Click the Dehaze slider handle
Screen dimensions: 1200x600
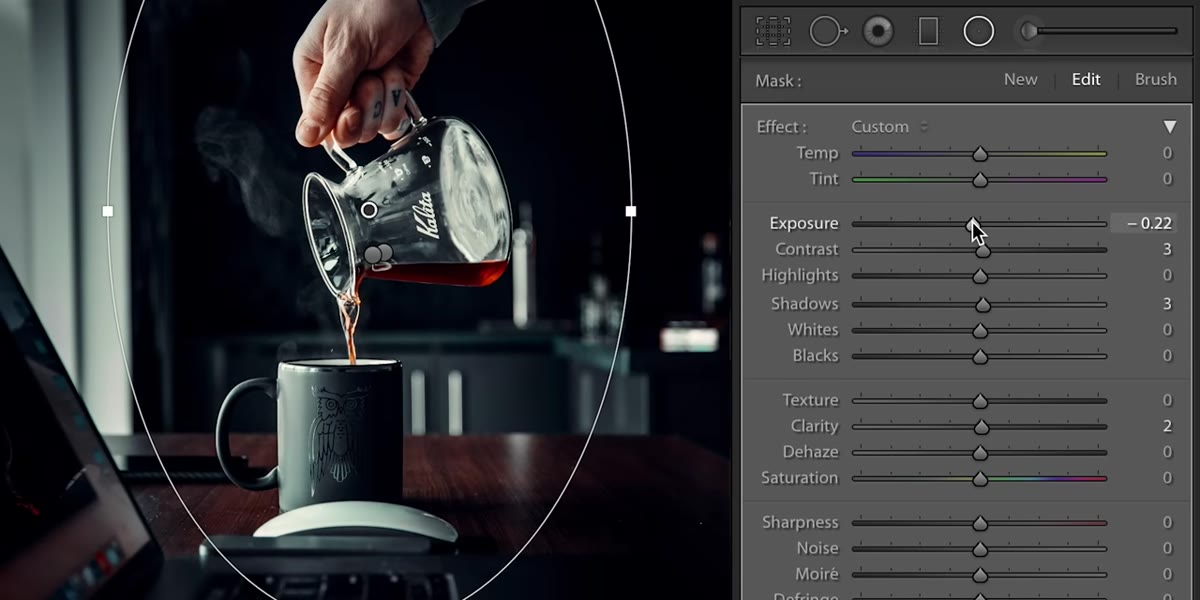980,453
